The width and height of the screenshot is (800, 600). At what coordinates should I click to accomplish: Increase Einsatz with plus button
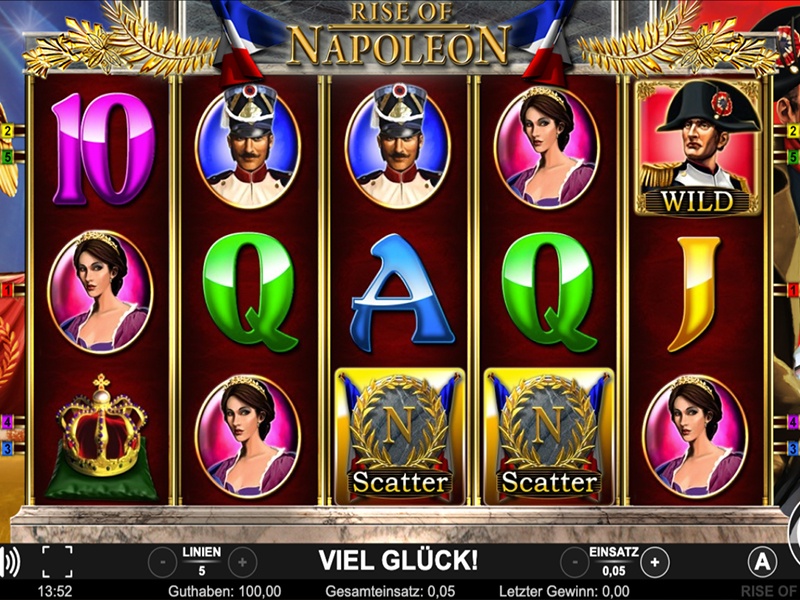point(655,563)
